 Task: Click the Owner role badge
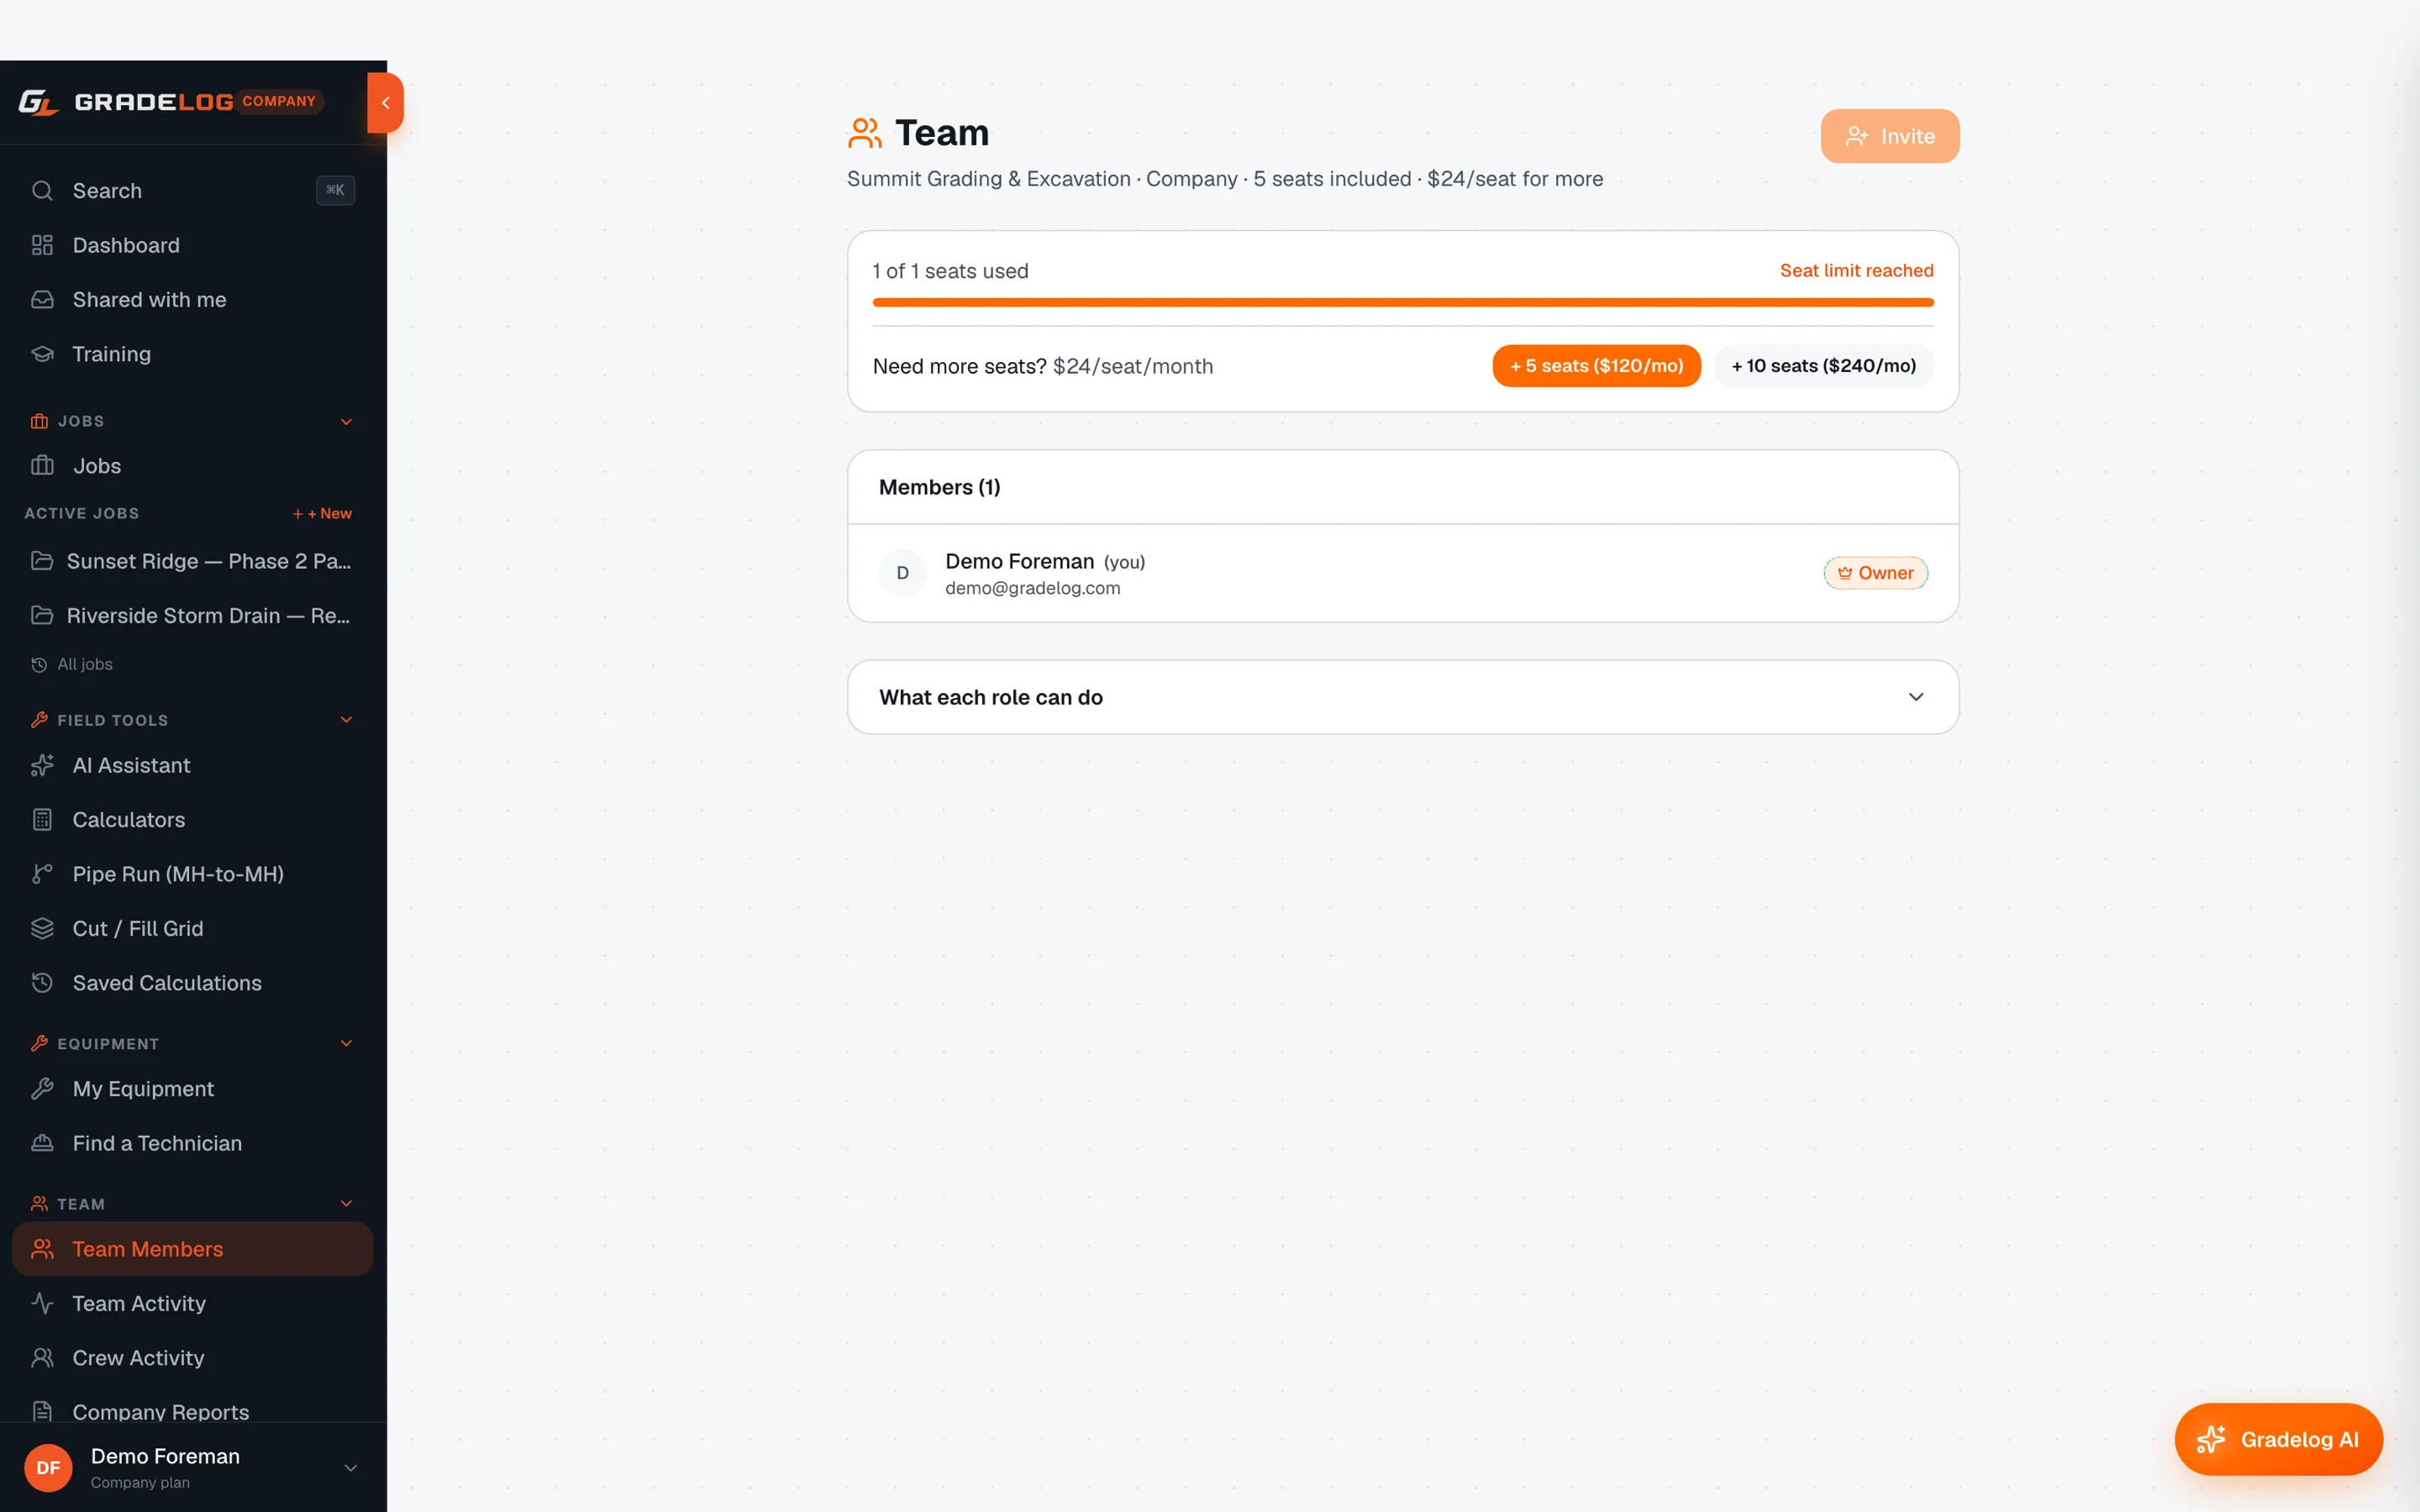click(x=1875, y=573)
